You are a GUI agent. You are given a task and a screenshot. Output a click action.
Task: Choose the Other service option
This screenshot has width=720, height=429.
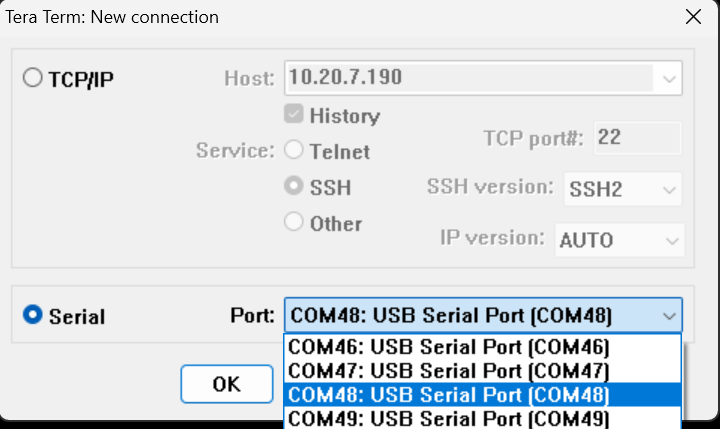(x=294, y=223)
